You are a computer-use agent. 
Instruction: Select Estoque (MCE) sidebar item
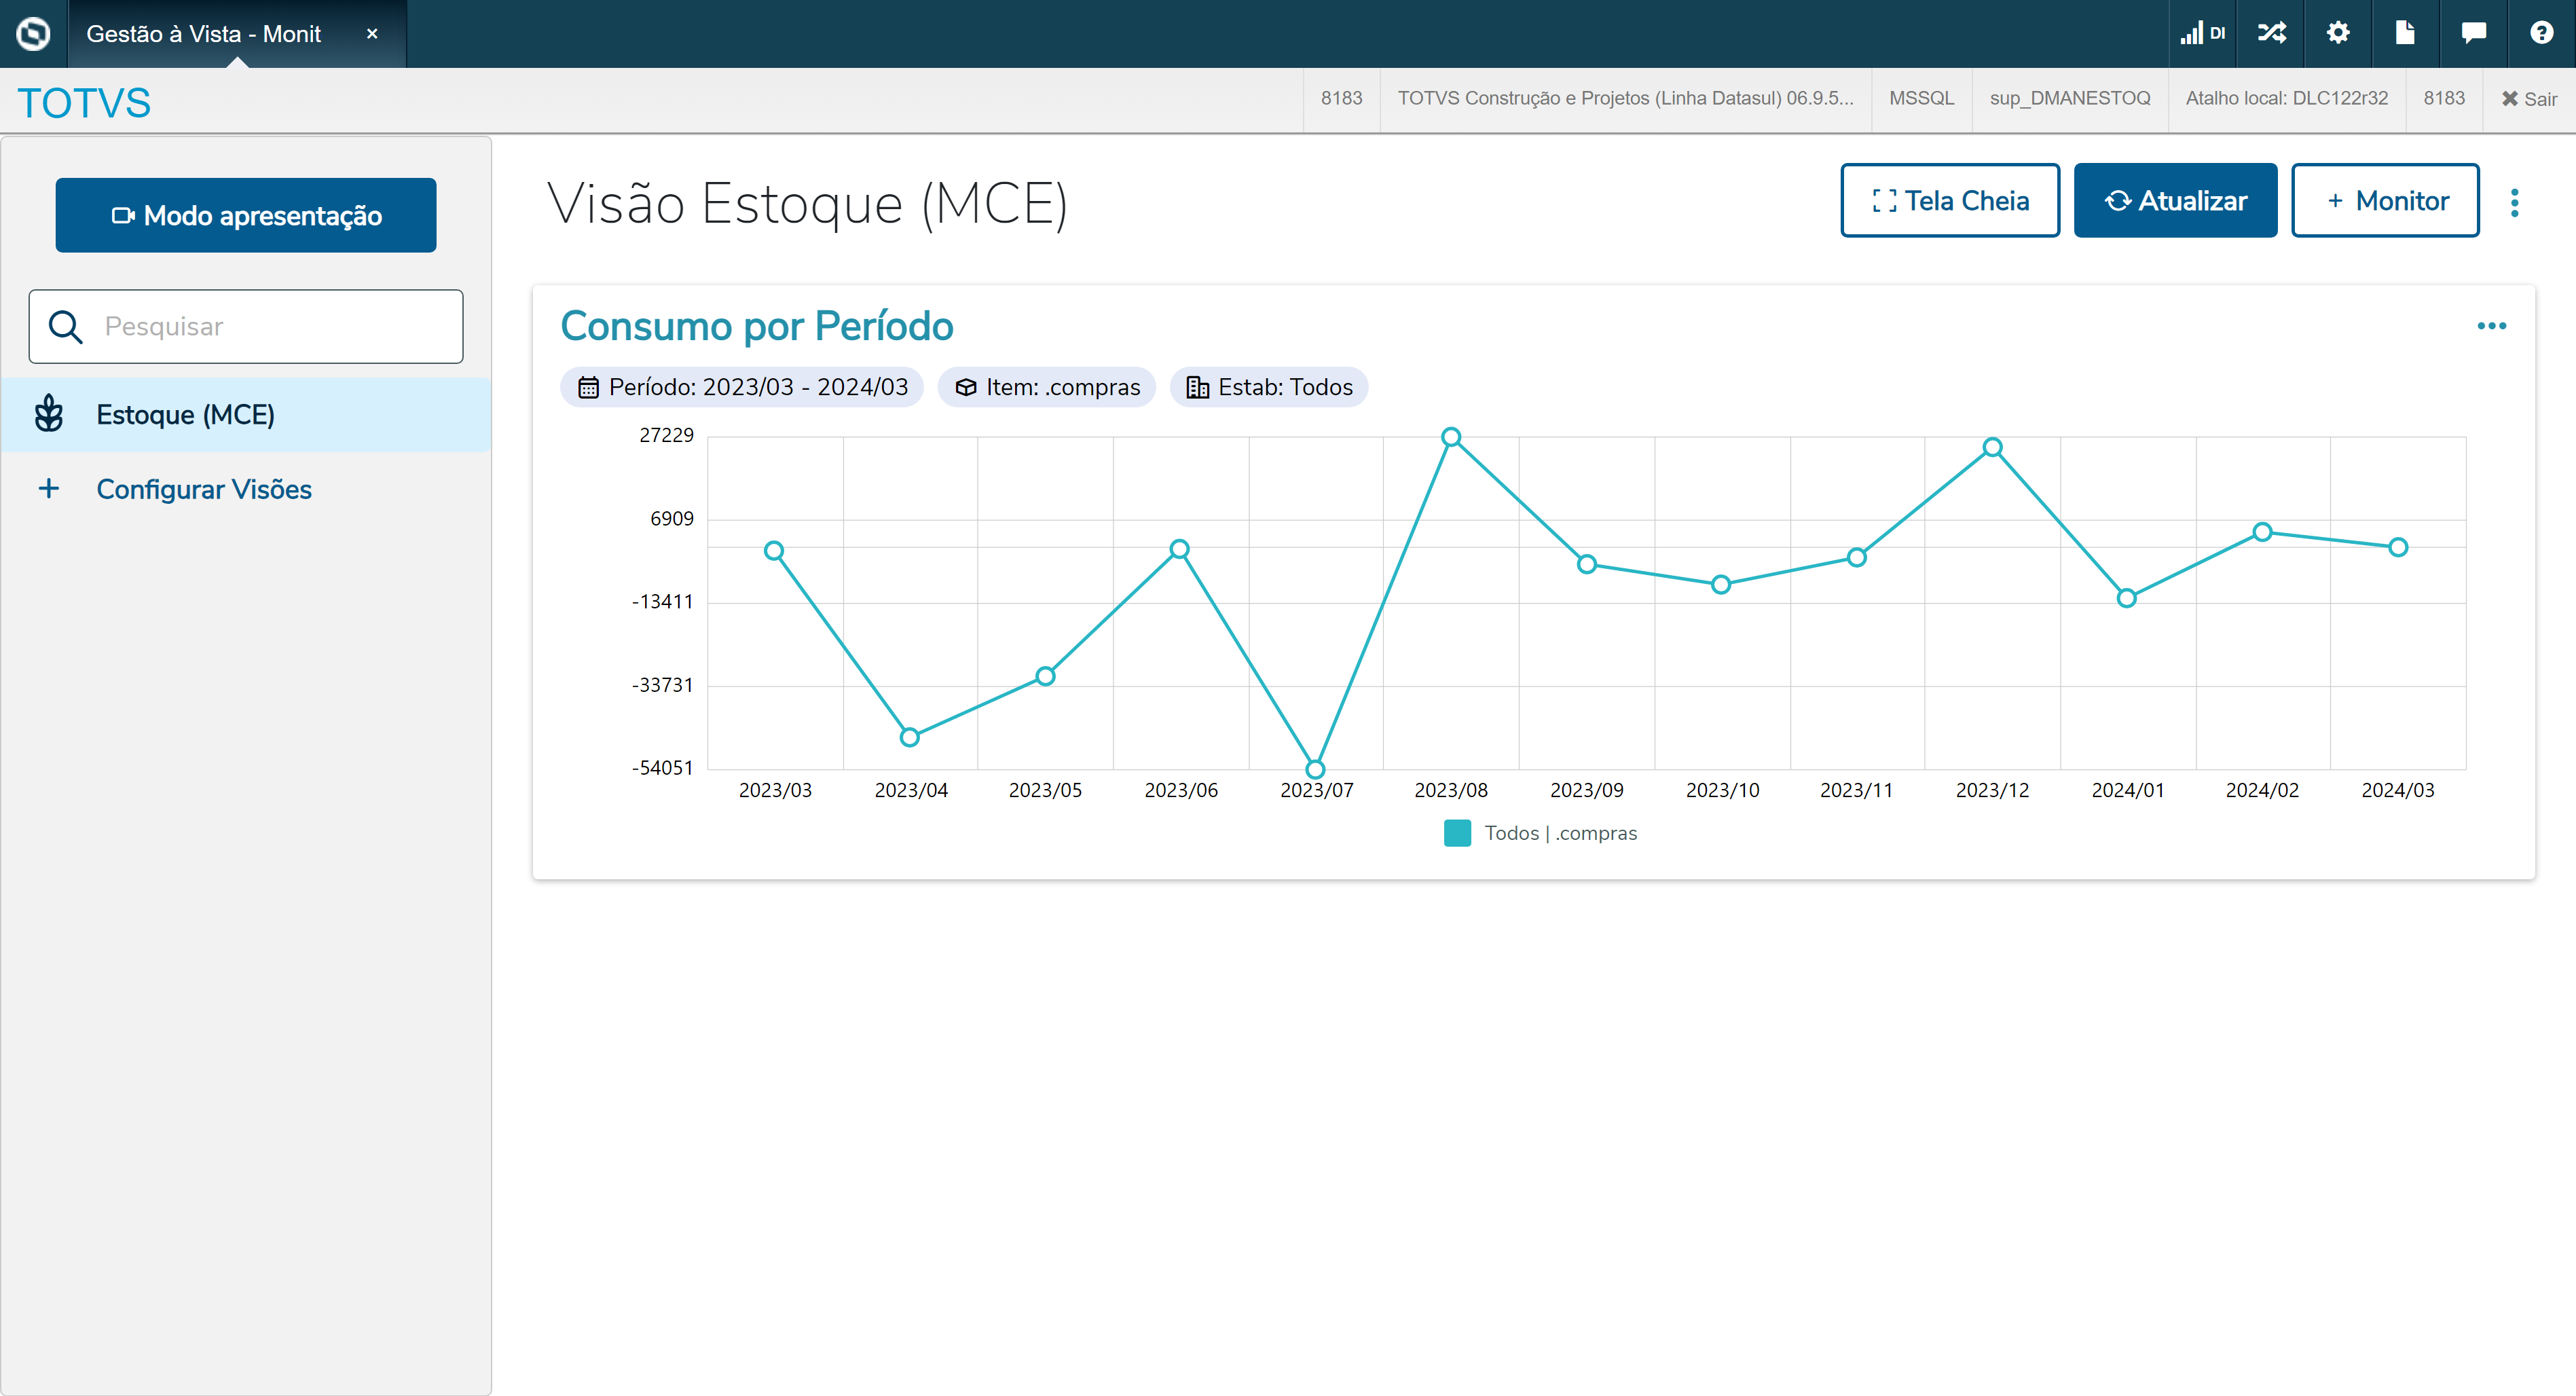(x=185, y=415)
